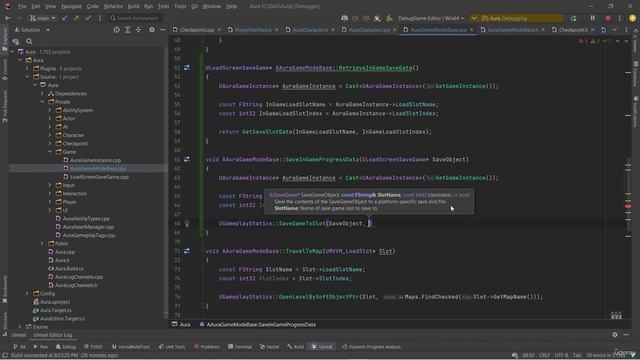The height and width of the screenshot is (360, 640).
Task: Open the Problems tool window
Action: click(207, 347)
